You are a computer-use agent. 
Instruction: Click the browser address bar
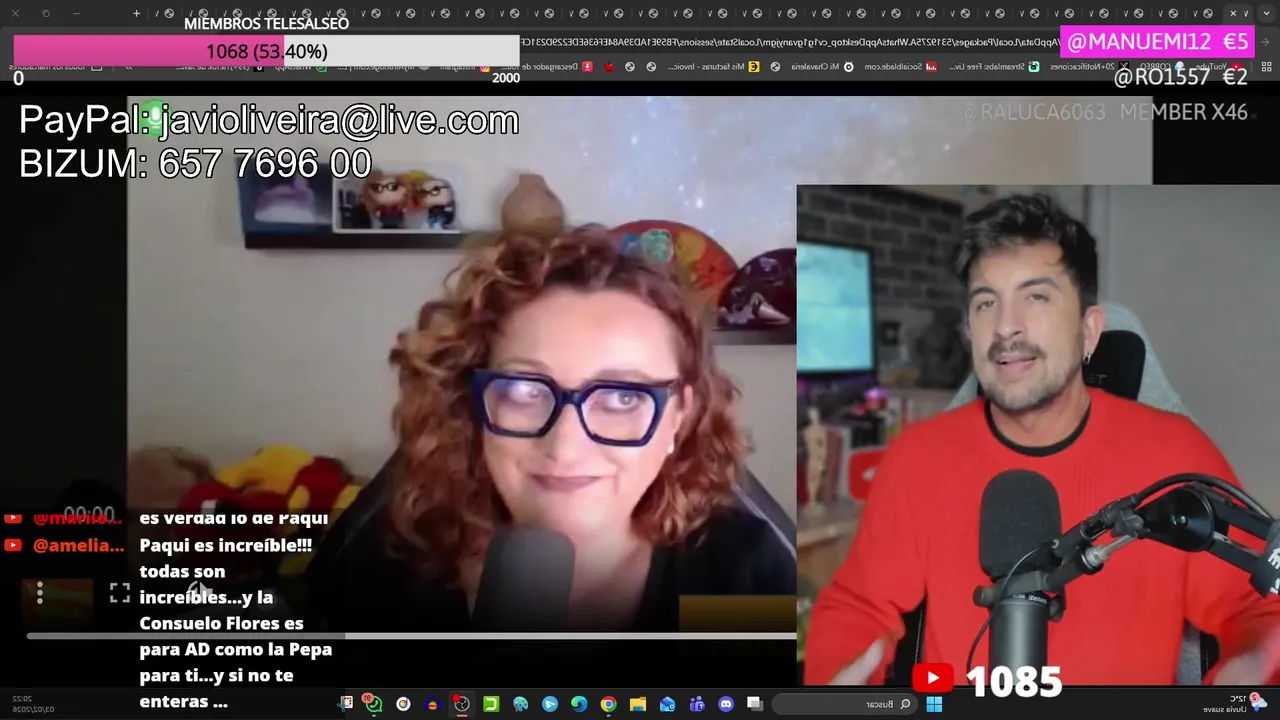click(790, 41)
